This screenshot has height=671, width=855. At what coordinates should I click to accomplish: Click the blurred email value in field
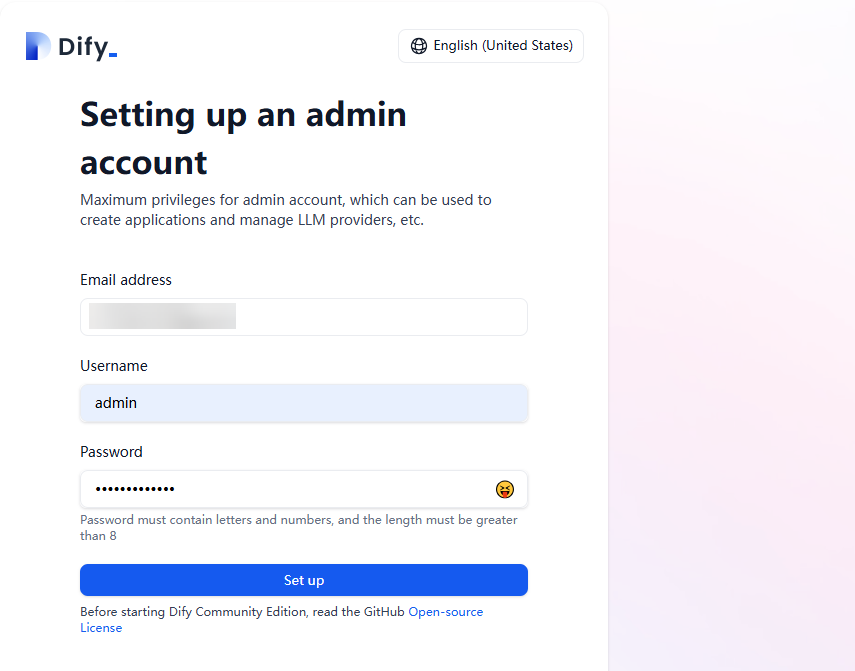pyautogui.click(x=162, y=316)
